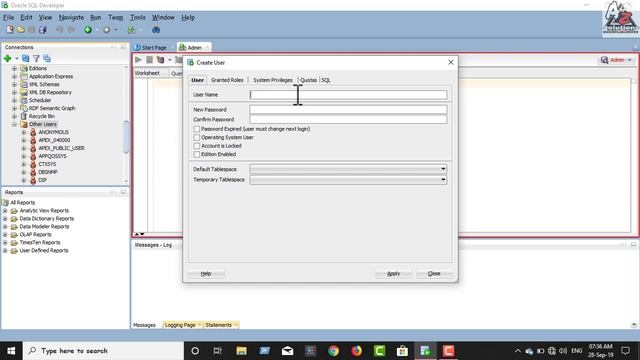The image size is (640, 360).
Task: Click the Help button in Create User
Action: pyautogui.click(x=206, y=273)
